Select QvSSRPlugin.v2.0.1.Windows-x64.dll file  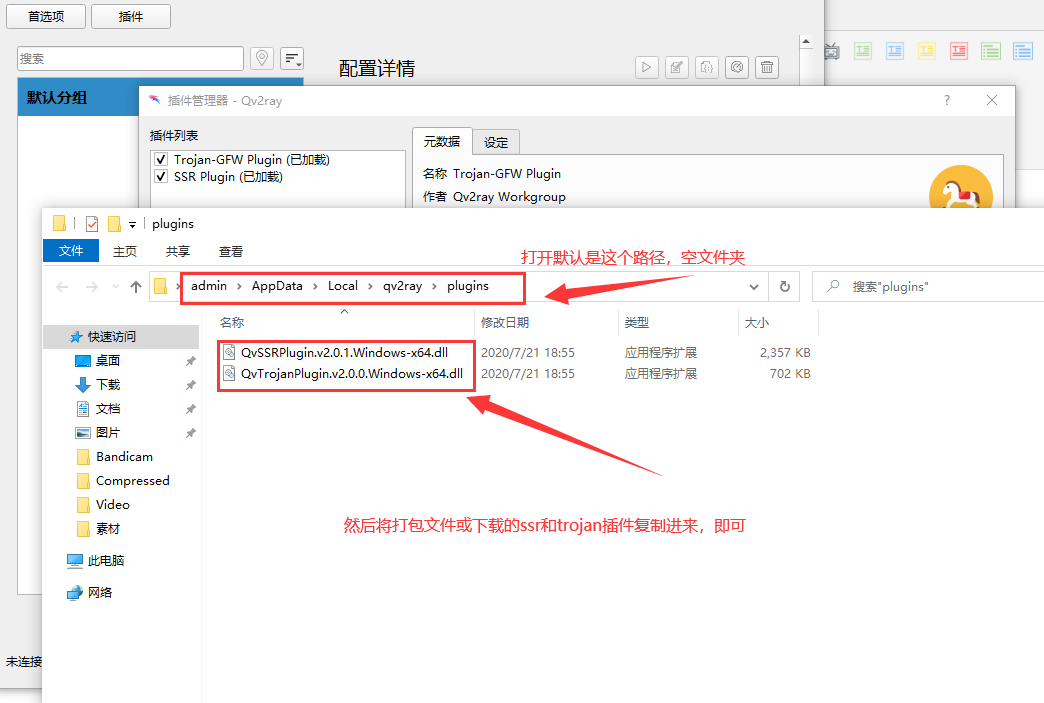click(344, 353)
